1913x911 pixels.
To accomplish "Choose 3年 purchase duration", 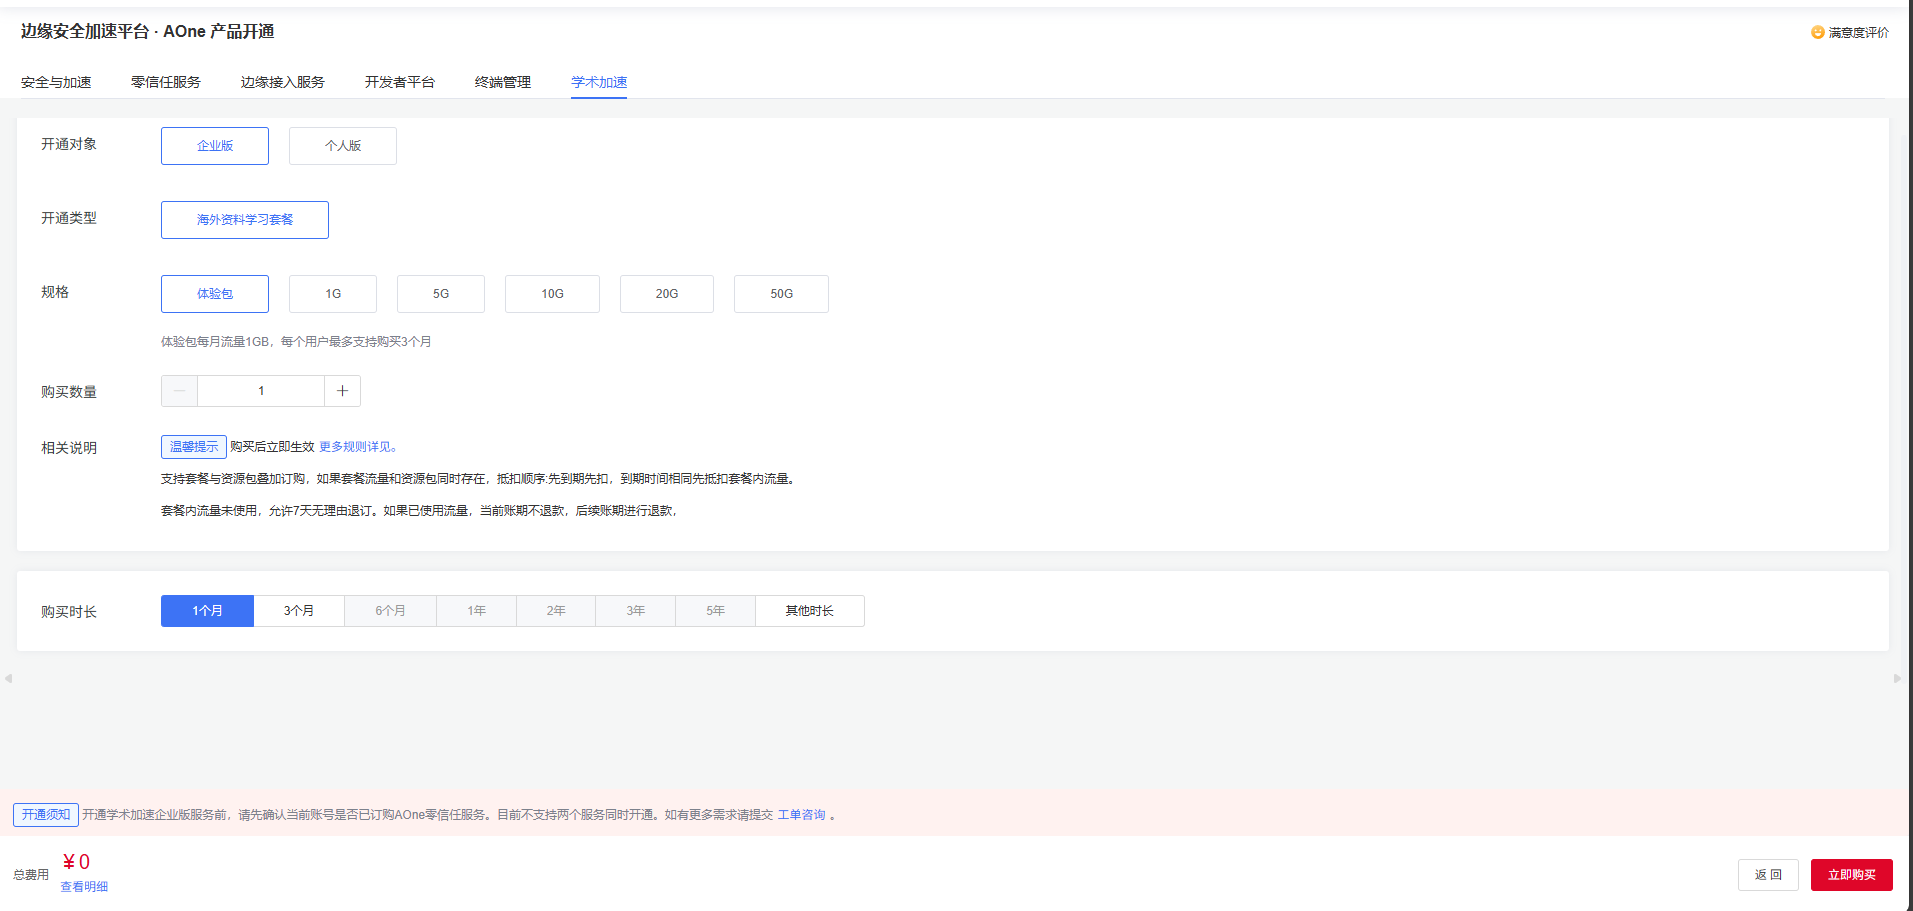I will (636, 611).
